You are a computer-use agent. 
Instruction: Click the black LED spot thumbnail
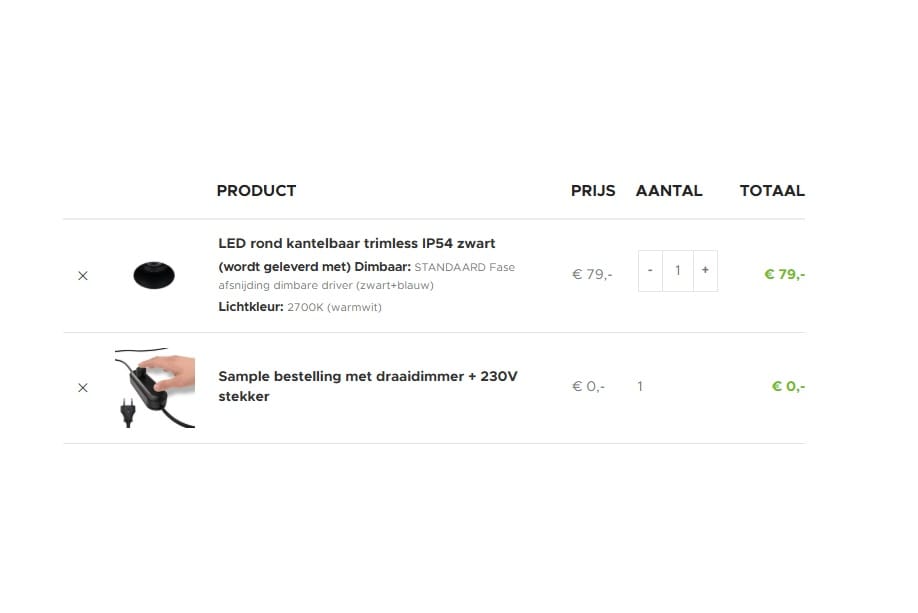tap(154, 274)
